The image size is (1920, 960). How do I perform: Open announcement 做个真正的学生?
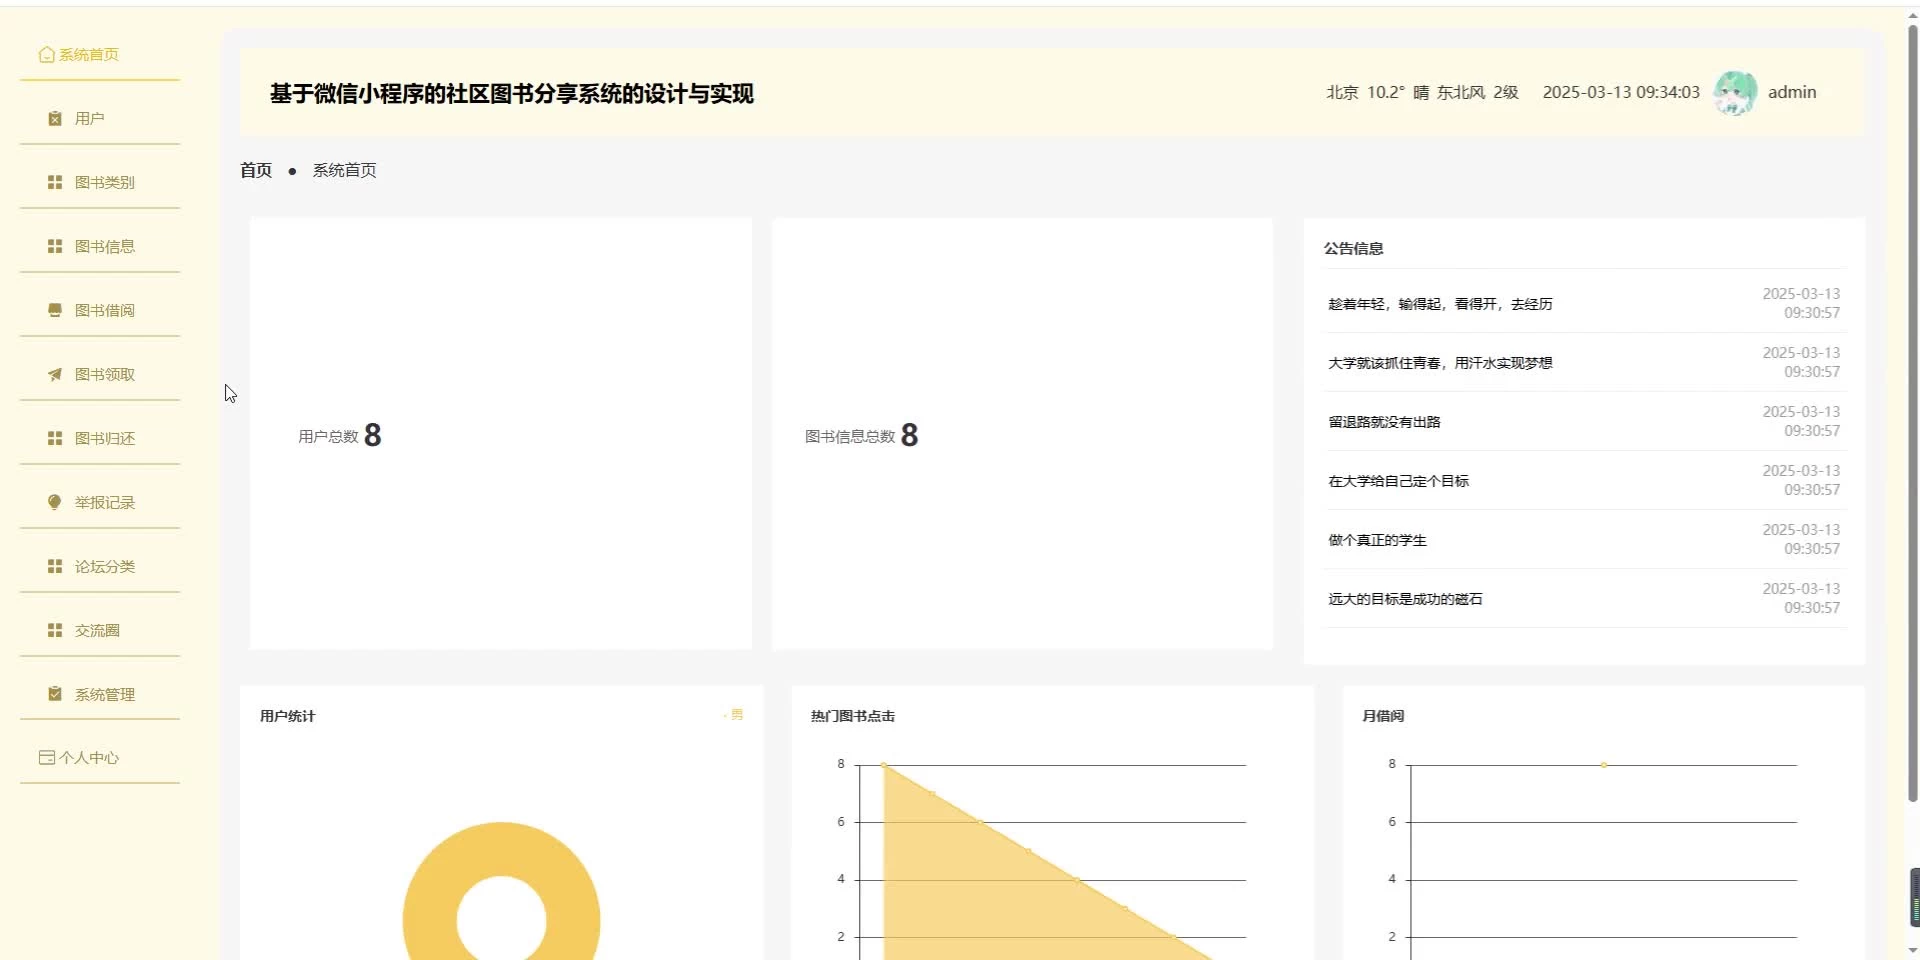coord(1377,540)
